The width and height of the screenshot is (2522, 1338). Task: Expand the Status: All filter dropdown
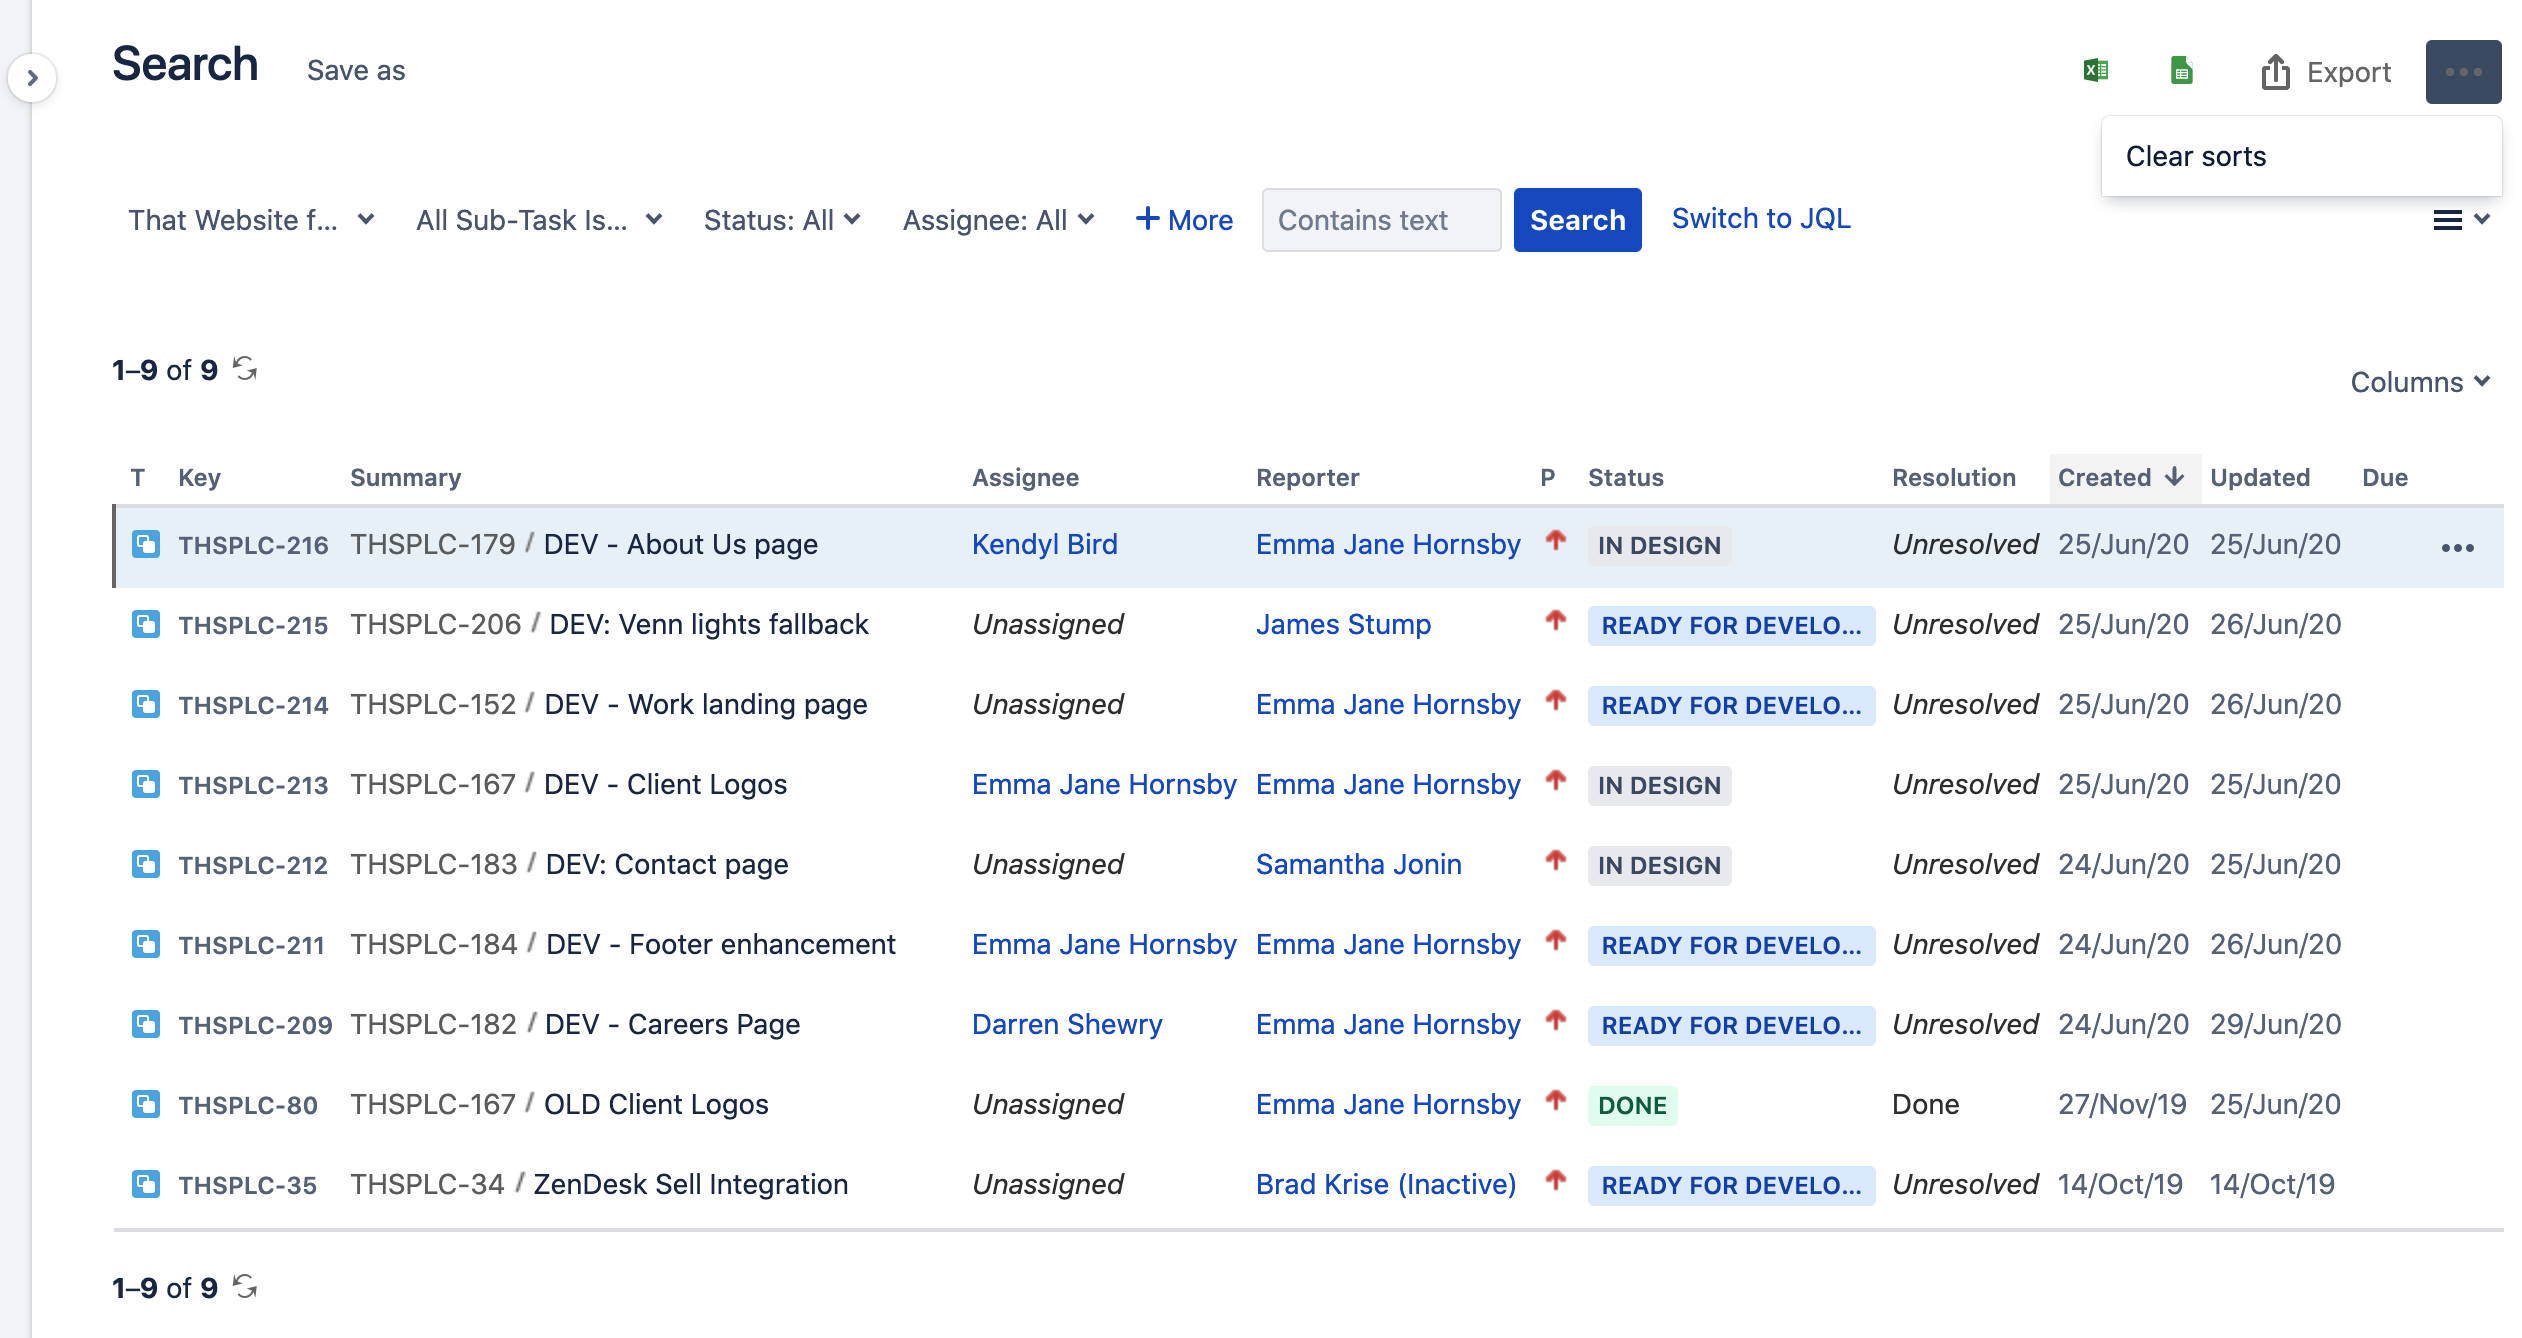pos(781,220)
